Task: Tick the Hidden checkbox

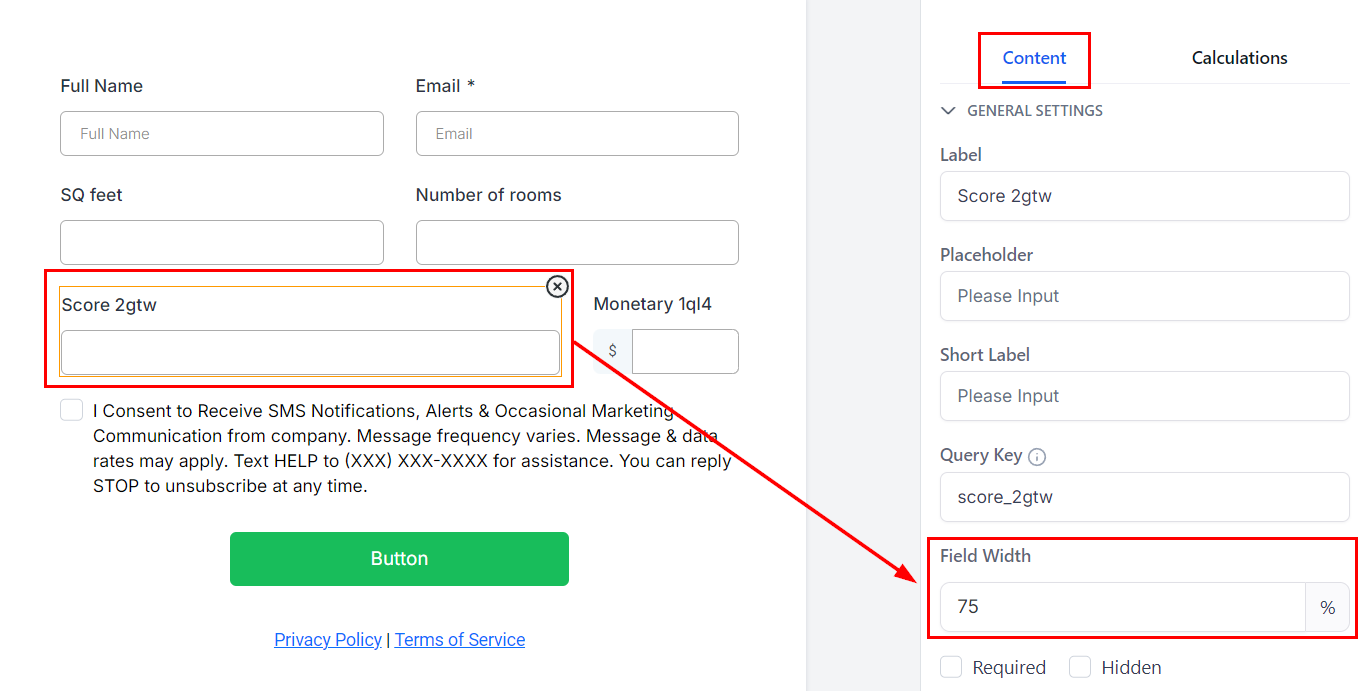Action: [x=1080, y=667]
